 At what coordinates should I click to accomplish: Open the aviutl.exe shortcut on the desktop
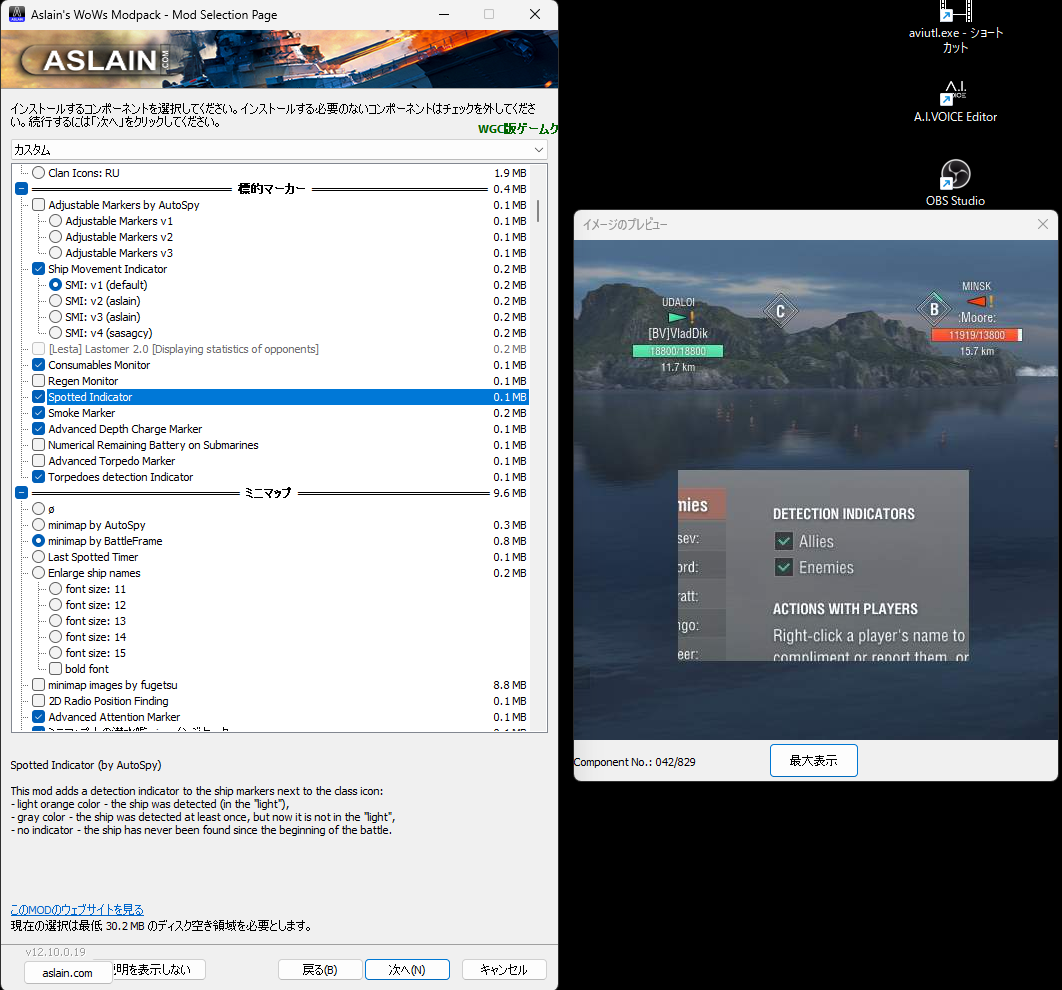click(x=954, y=12)
